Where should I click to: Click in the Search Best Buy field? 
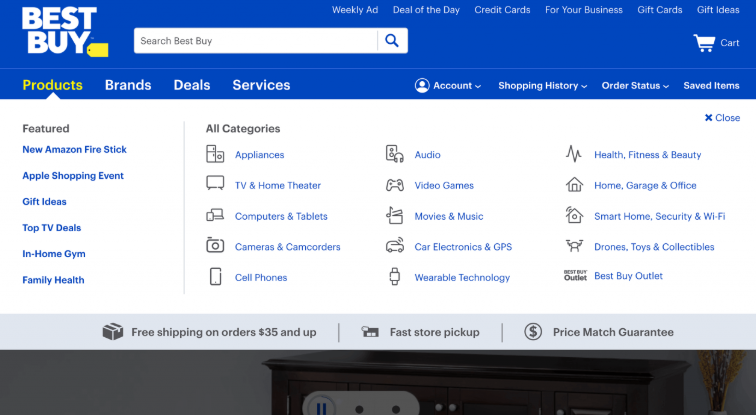(x=256, y=40)
